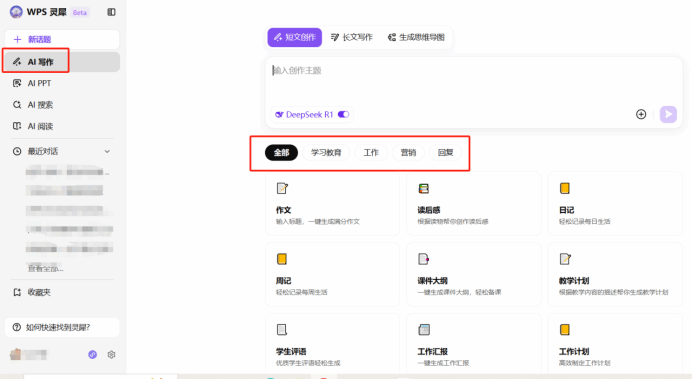Open the 如何快速找到灵犀 help entry
This screenshot has width=692, height=379.
[62, 327]
